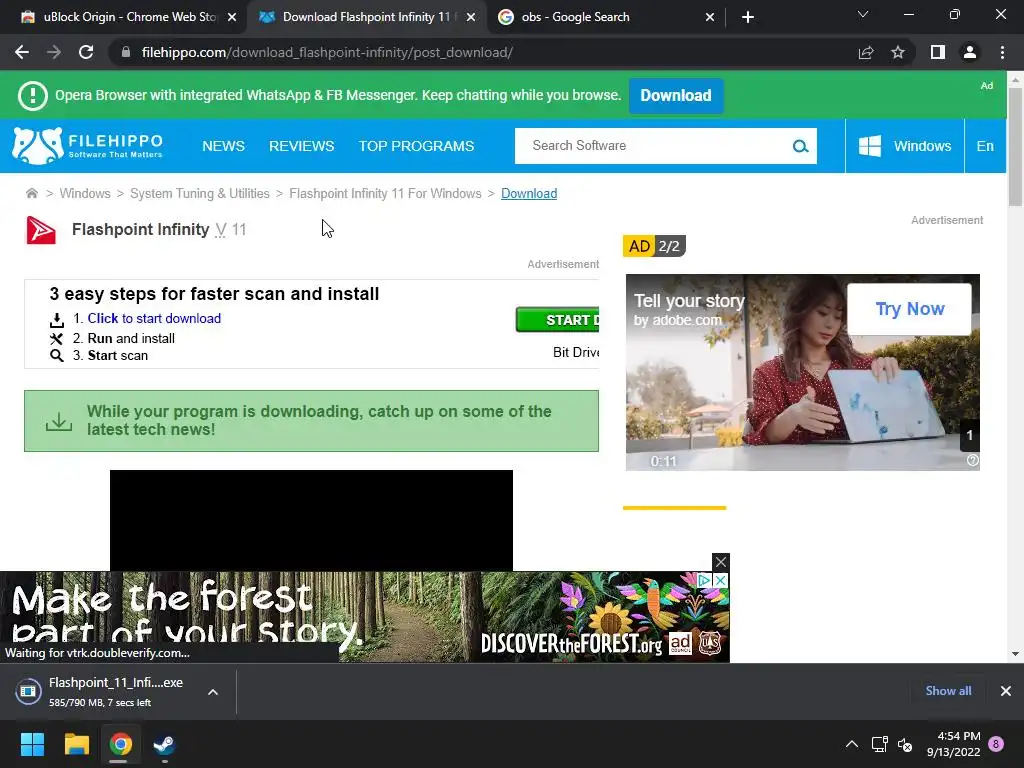Open the clock showing 4:54 PM
The height and width of the screenshot is (768, 1024).
[x=953, y=744]
